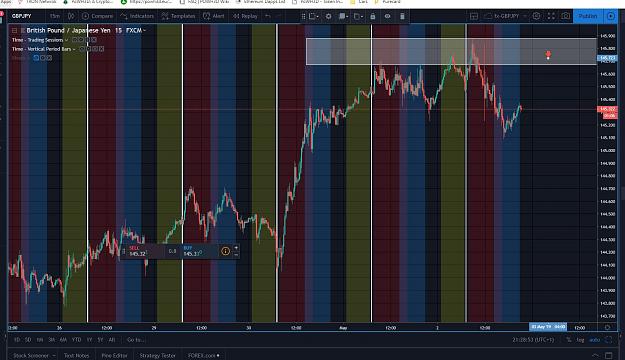
Task: Open the Indicators dialog
Action: [x=137, y=16]
